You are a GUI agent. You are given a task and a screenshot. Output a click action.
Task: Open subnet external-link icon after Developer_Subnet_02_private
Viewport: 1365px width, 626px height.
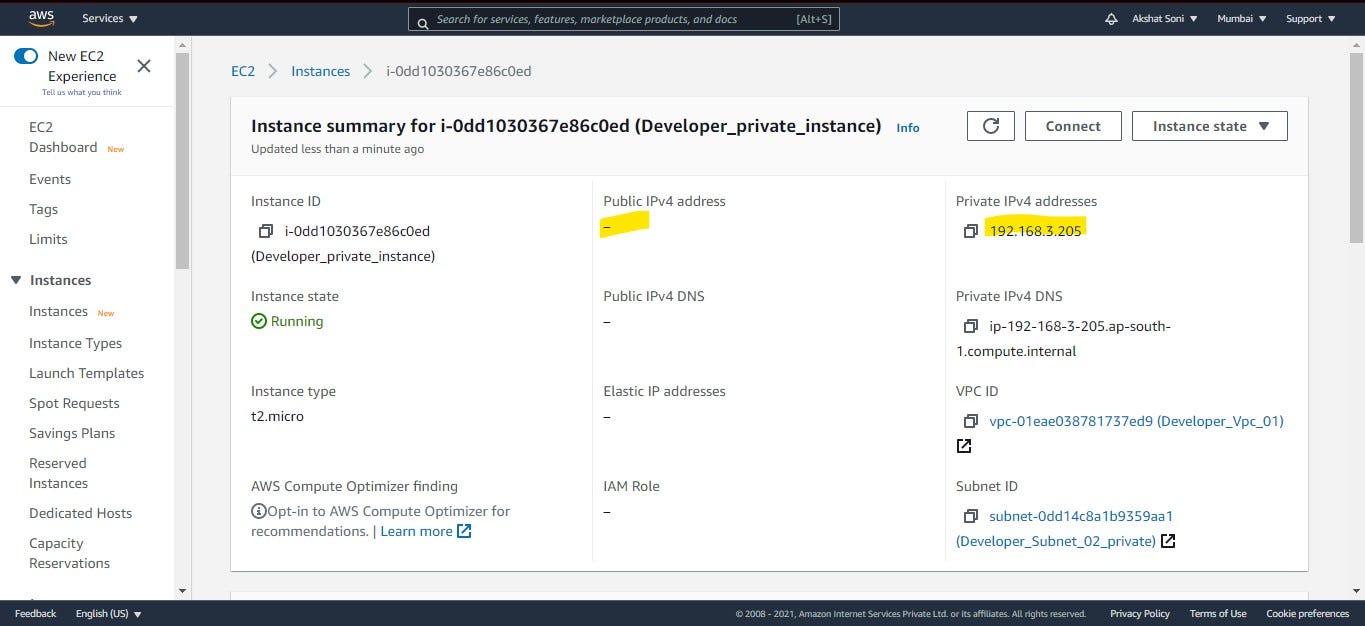point(1168,541)
